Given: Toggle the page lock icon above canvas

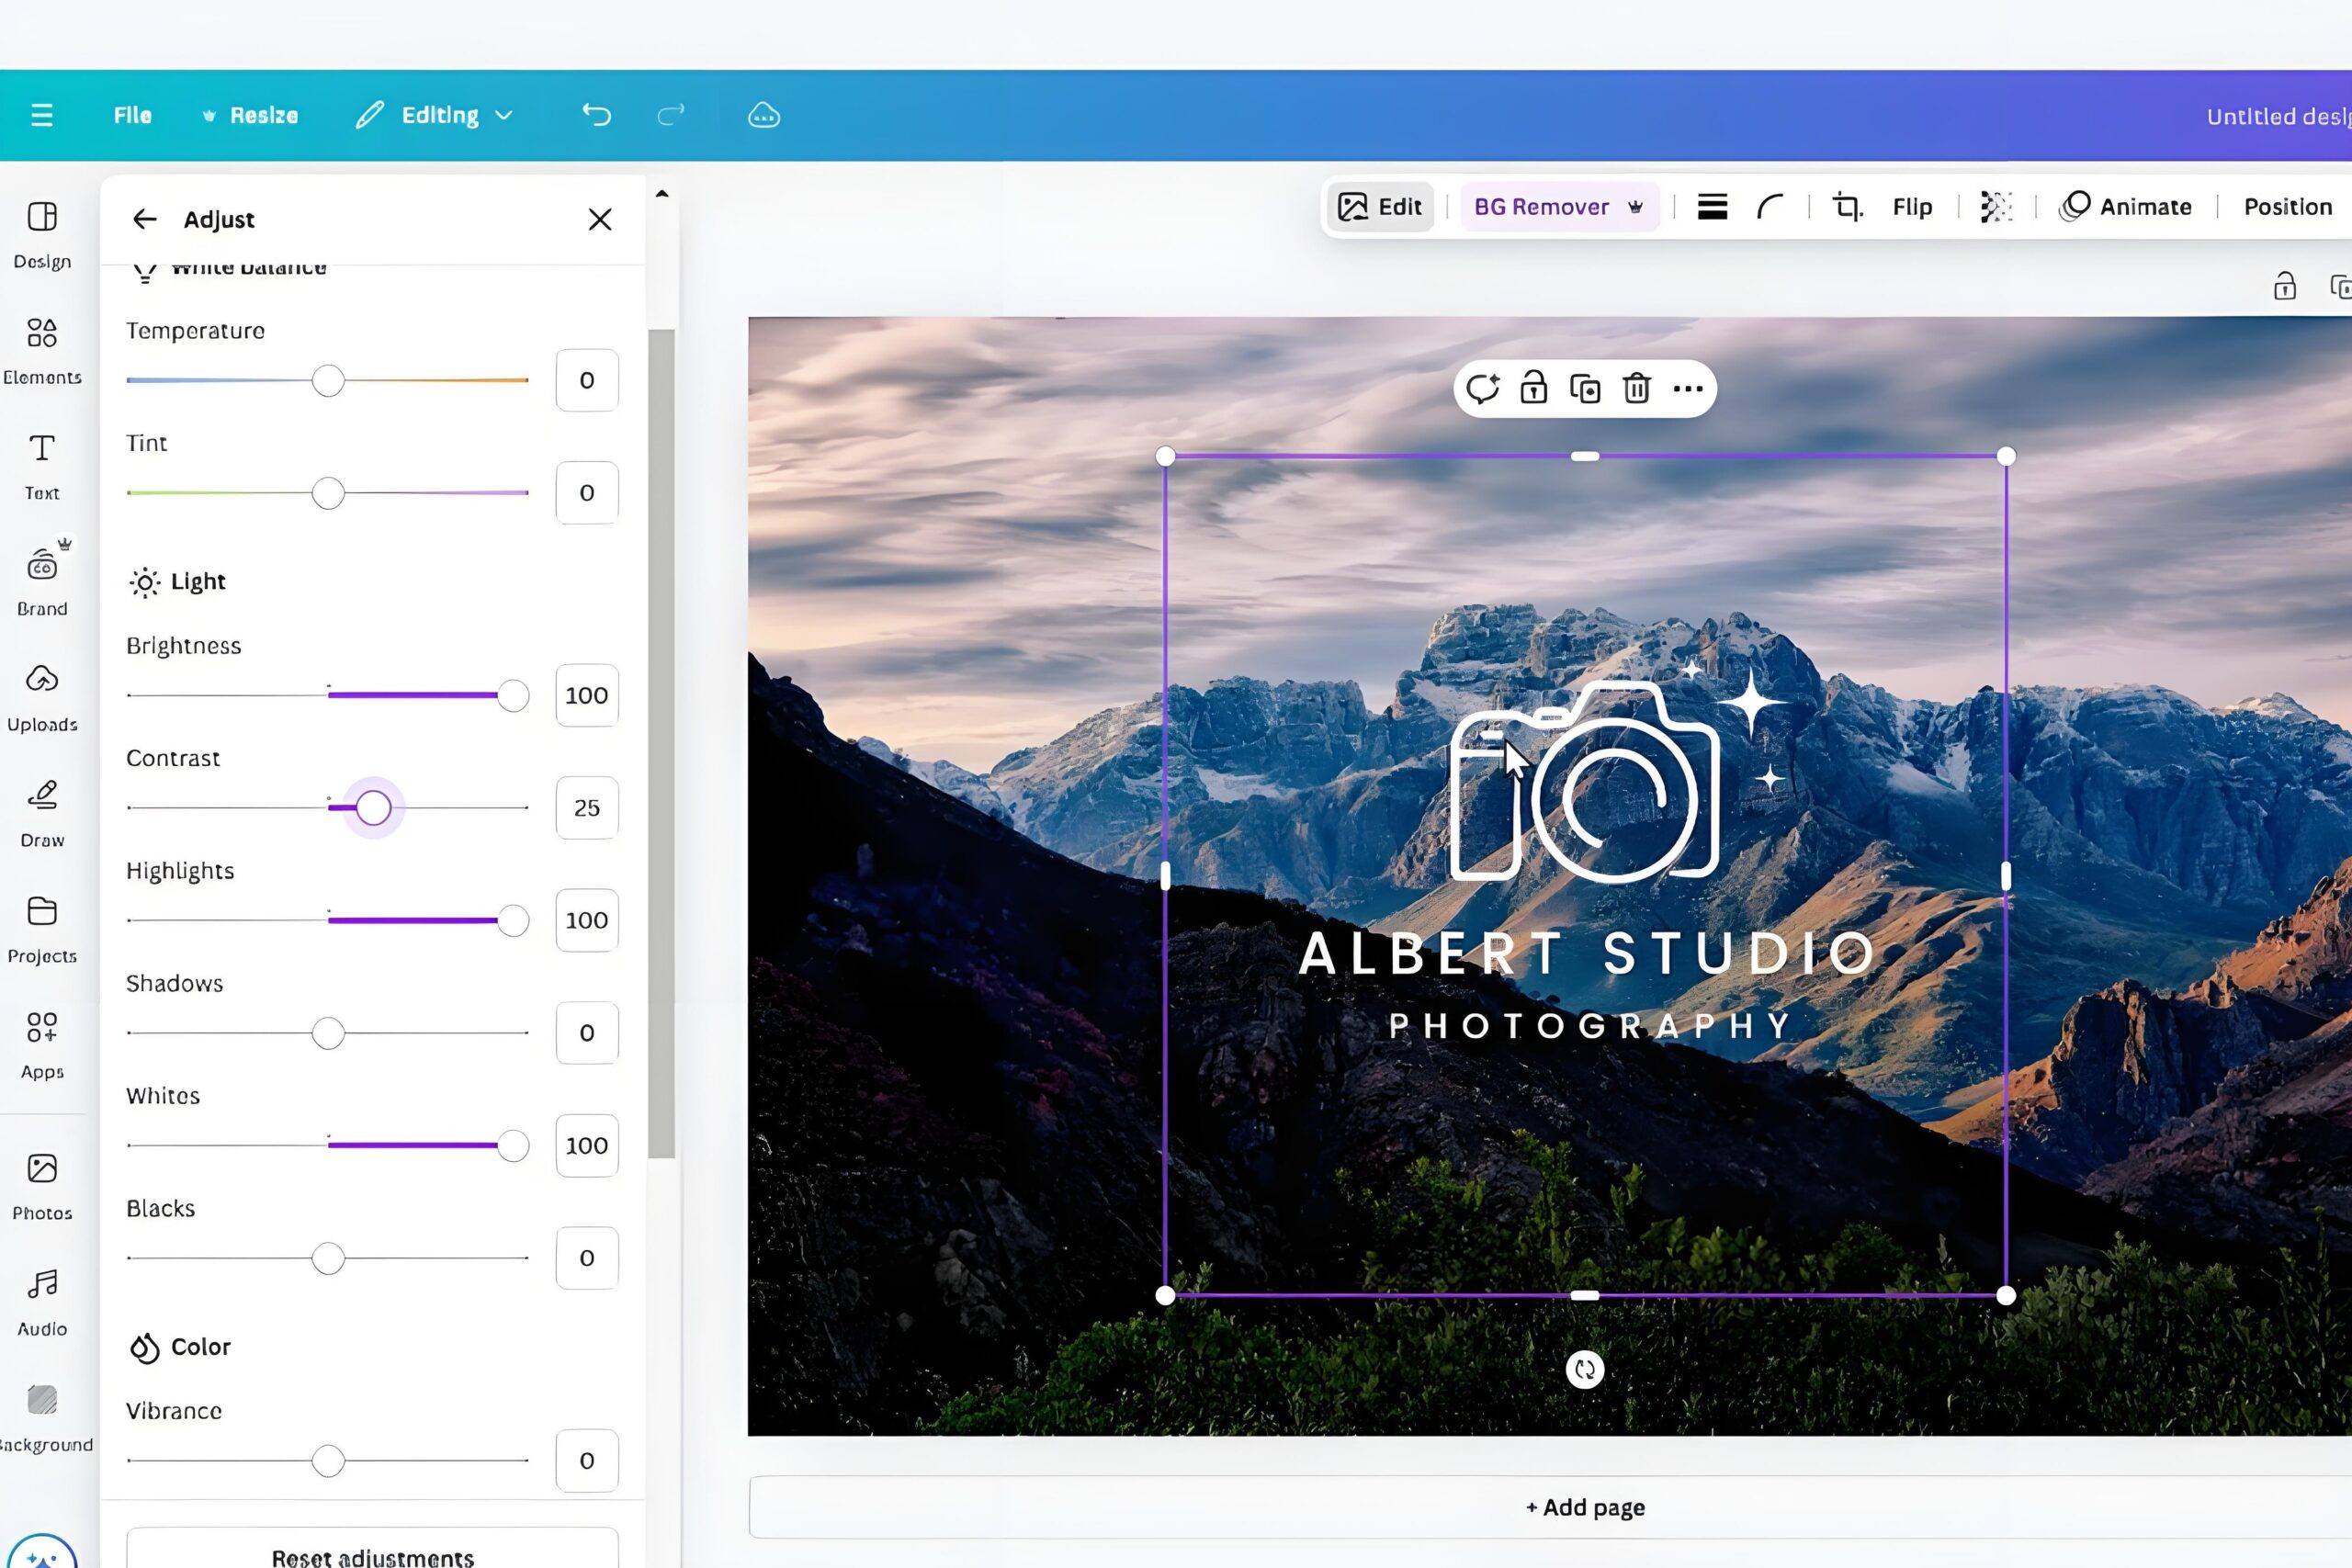Looking at the screenshot, I should (2284, 286).
